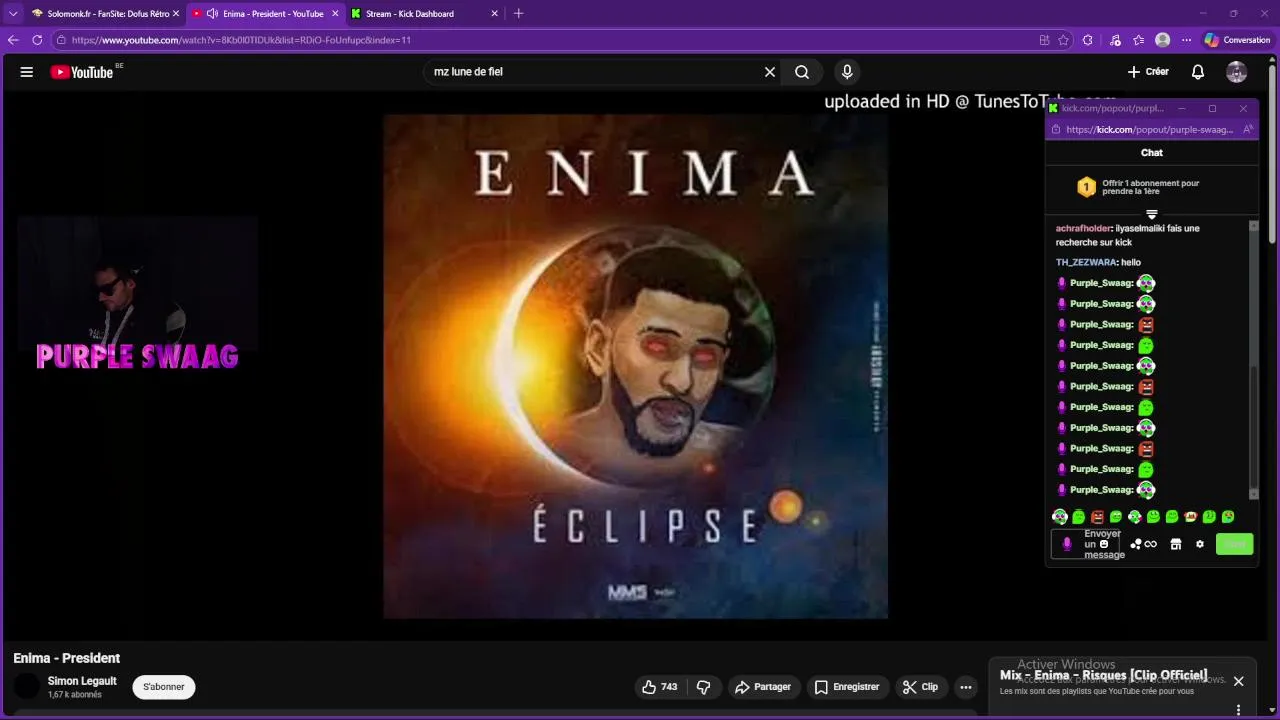Start voice search with the microphone

(x=847, y=72)
